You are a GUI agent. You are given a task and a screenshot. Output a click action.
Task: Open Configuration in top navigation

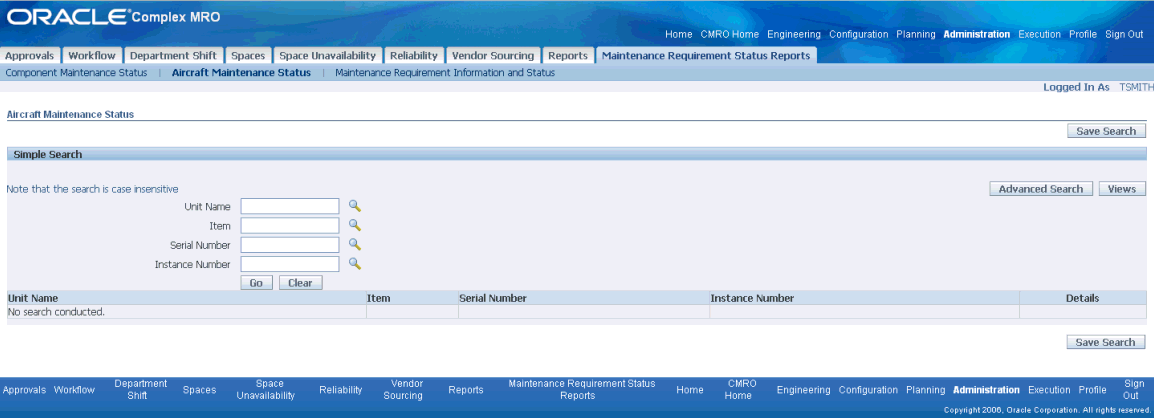coord(858,35)
